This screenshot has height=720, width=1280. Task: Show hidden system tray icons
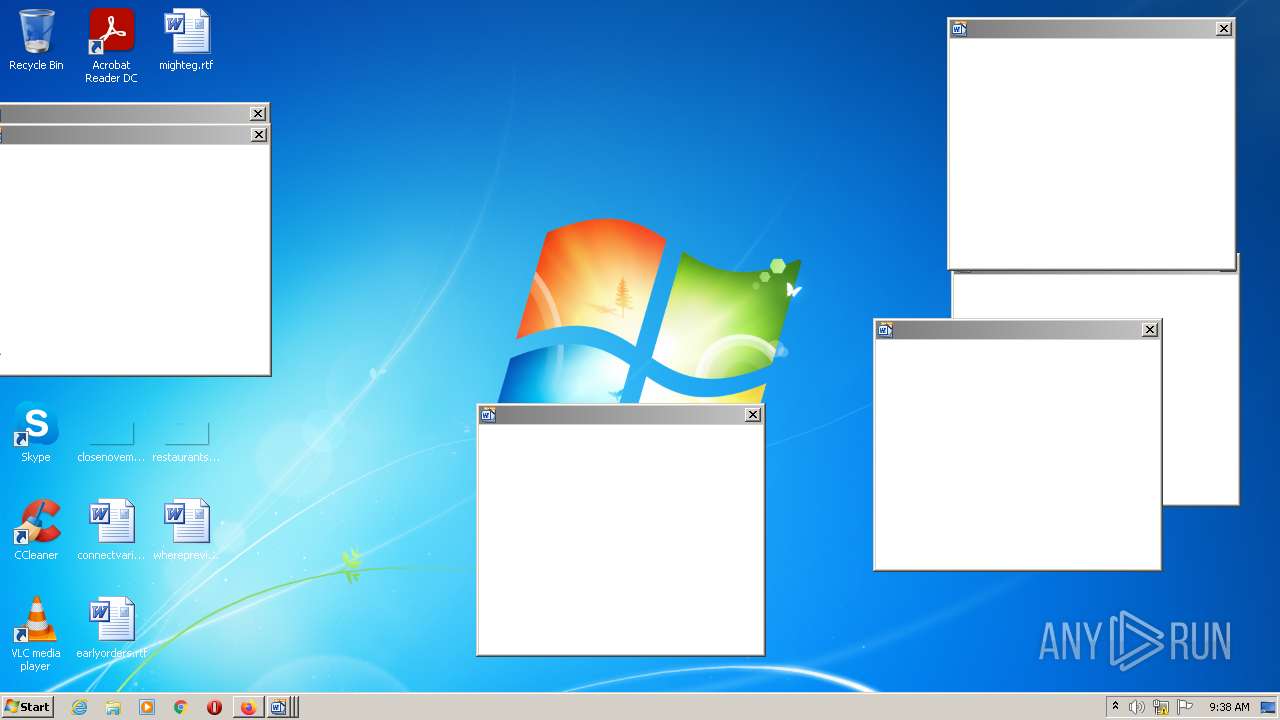click(x=1115, y=707)
